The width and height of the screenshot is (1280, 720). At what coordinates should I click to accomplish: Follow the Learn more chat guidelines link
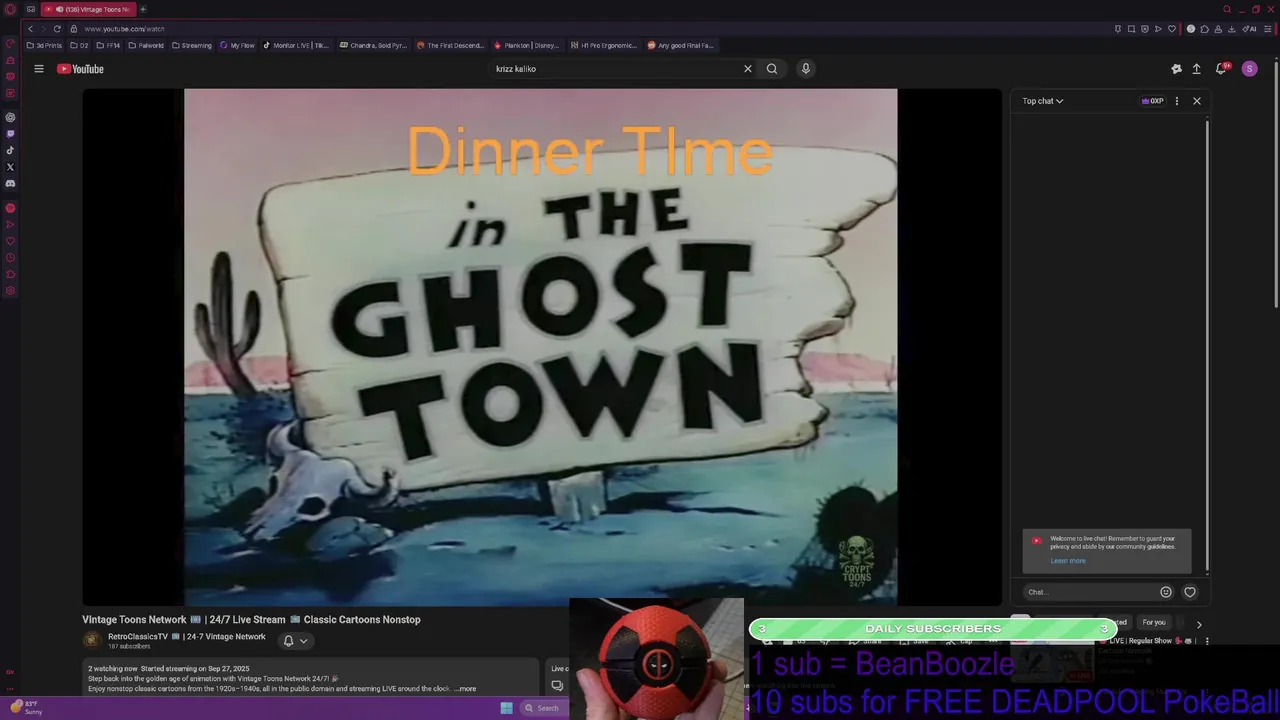(1068, 561)
